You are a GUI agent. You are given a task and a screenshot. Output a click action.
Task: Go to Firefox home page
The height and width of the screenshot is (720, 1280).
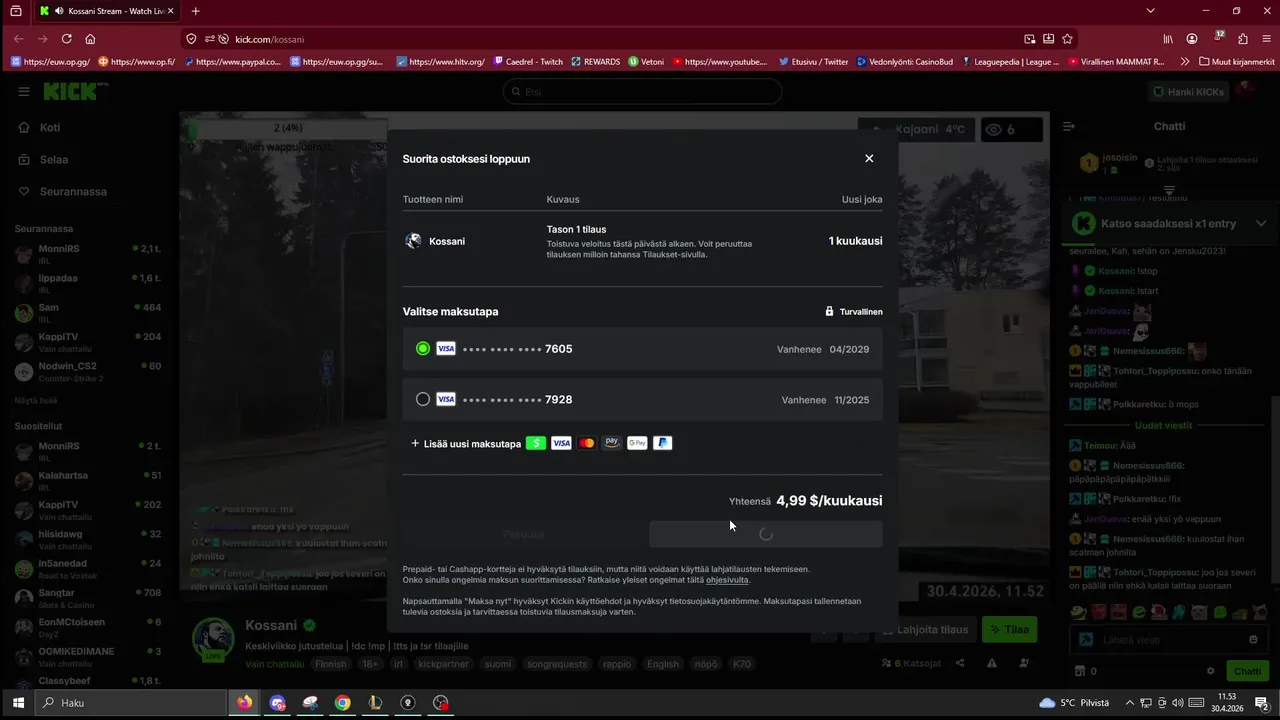tap(90, 39)
